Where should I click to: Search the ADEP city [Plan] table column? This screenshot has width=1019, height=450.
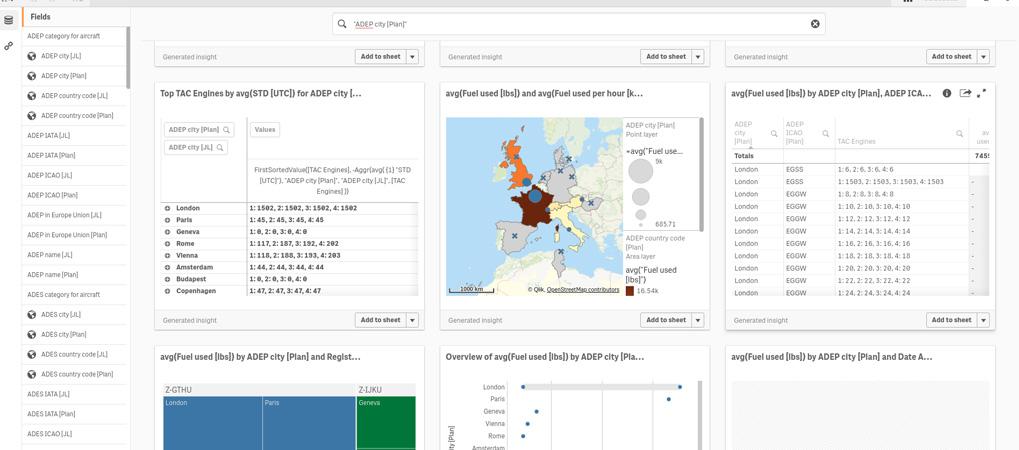coord(774,133)
